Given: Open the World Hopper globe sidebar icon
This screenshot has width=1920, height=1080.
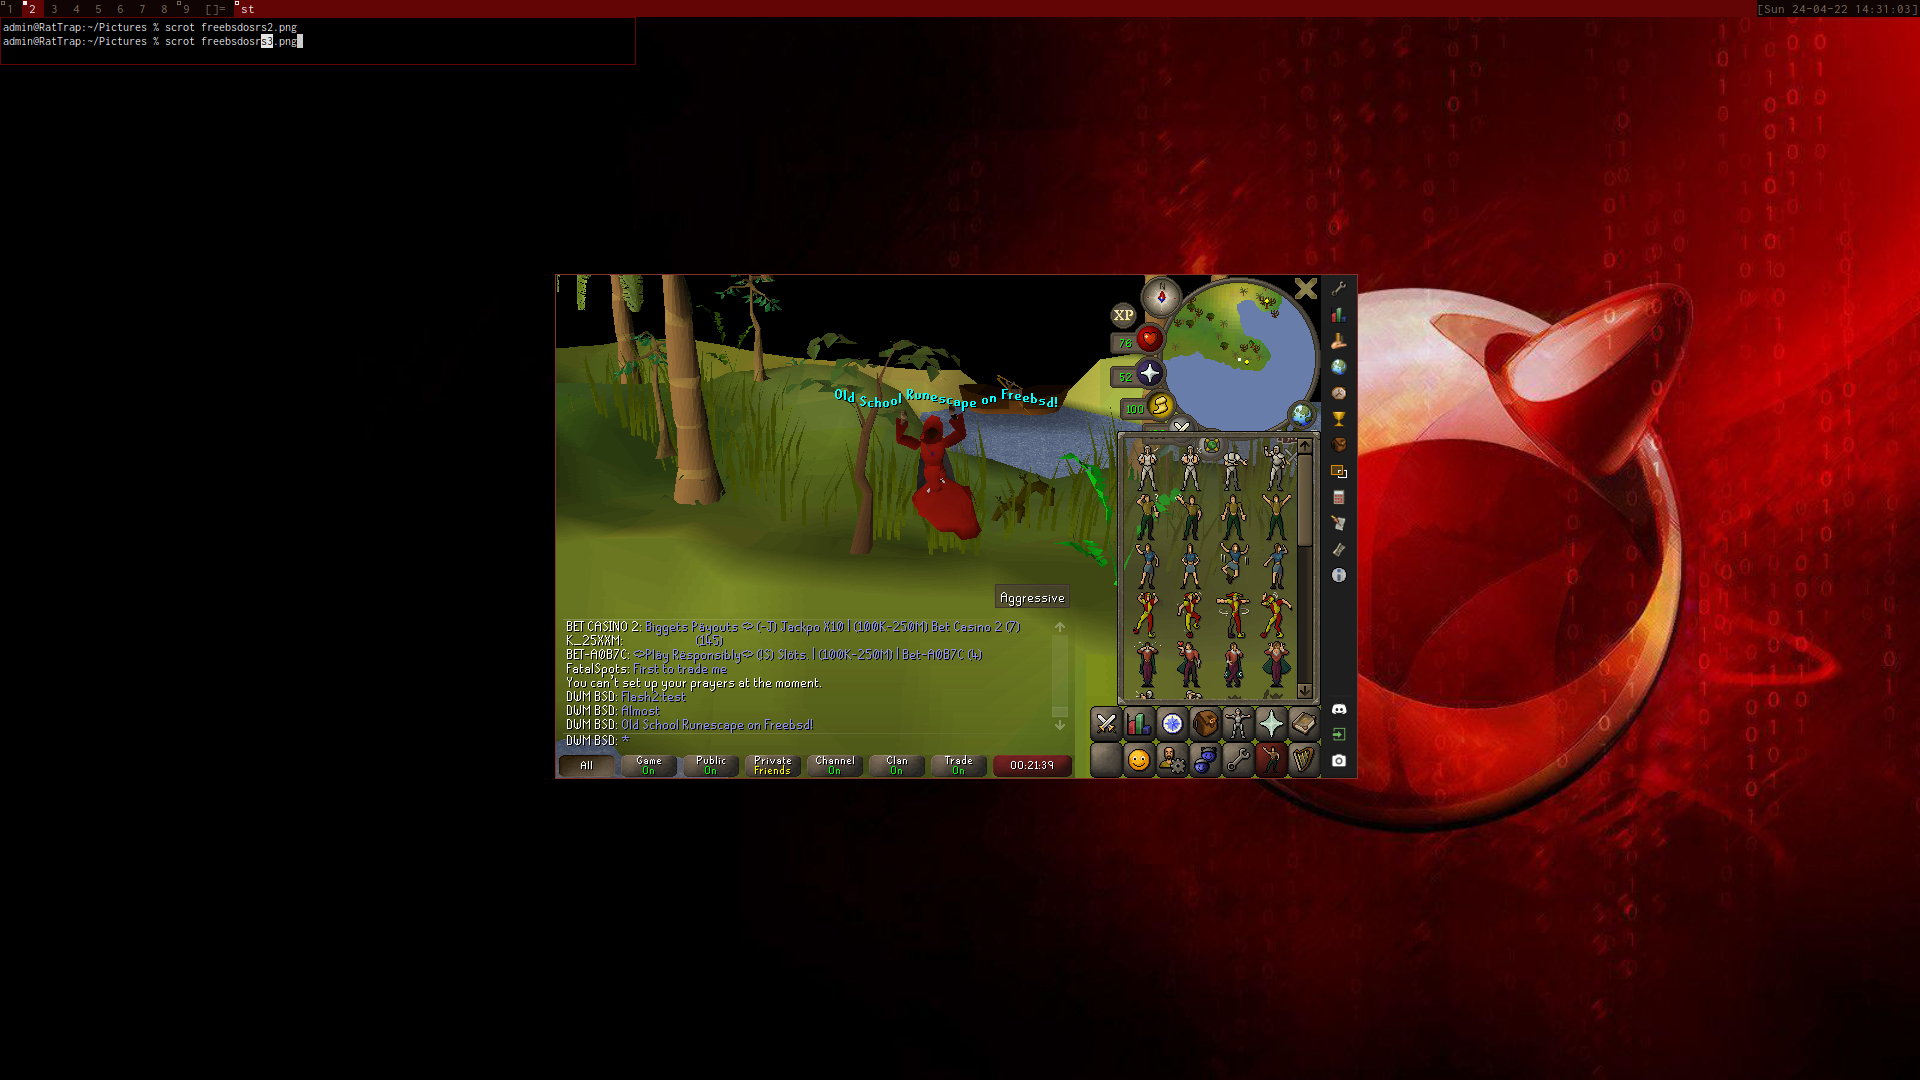Looking at the screenshot, I should (x=1338, y=367).
